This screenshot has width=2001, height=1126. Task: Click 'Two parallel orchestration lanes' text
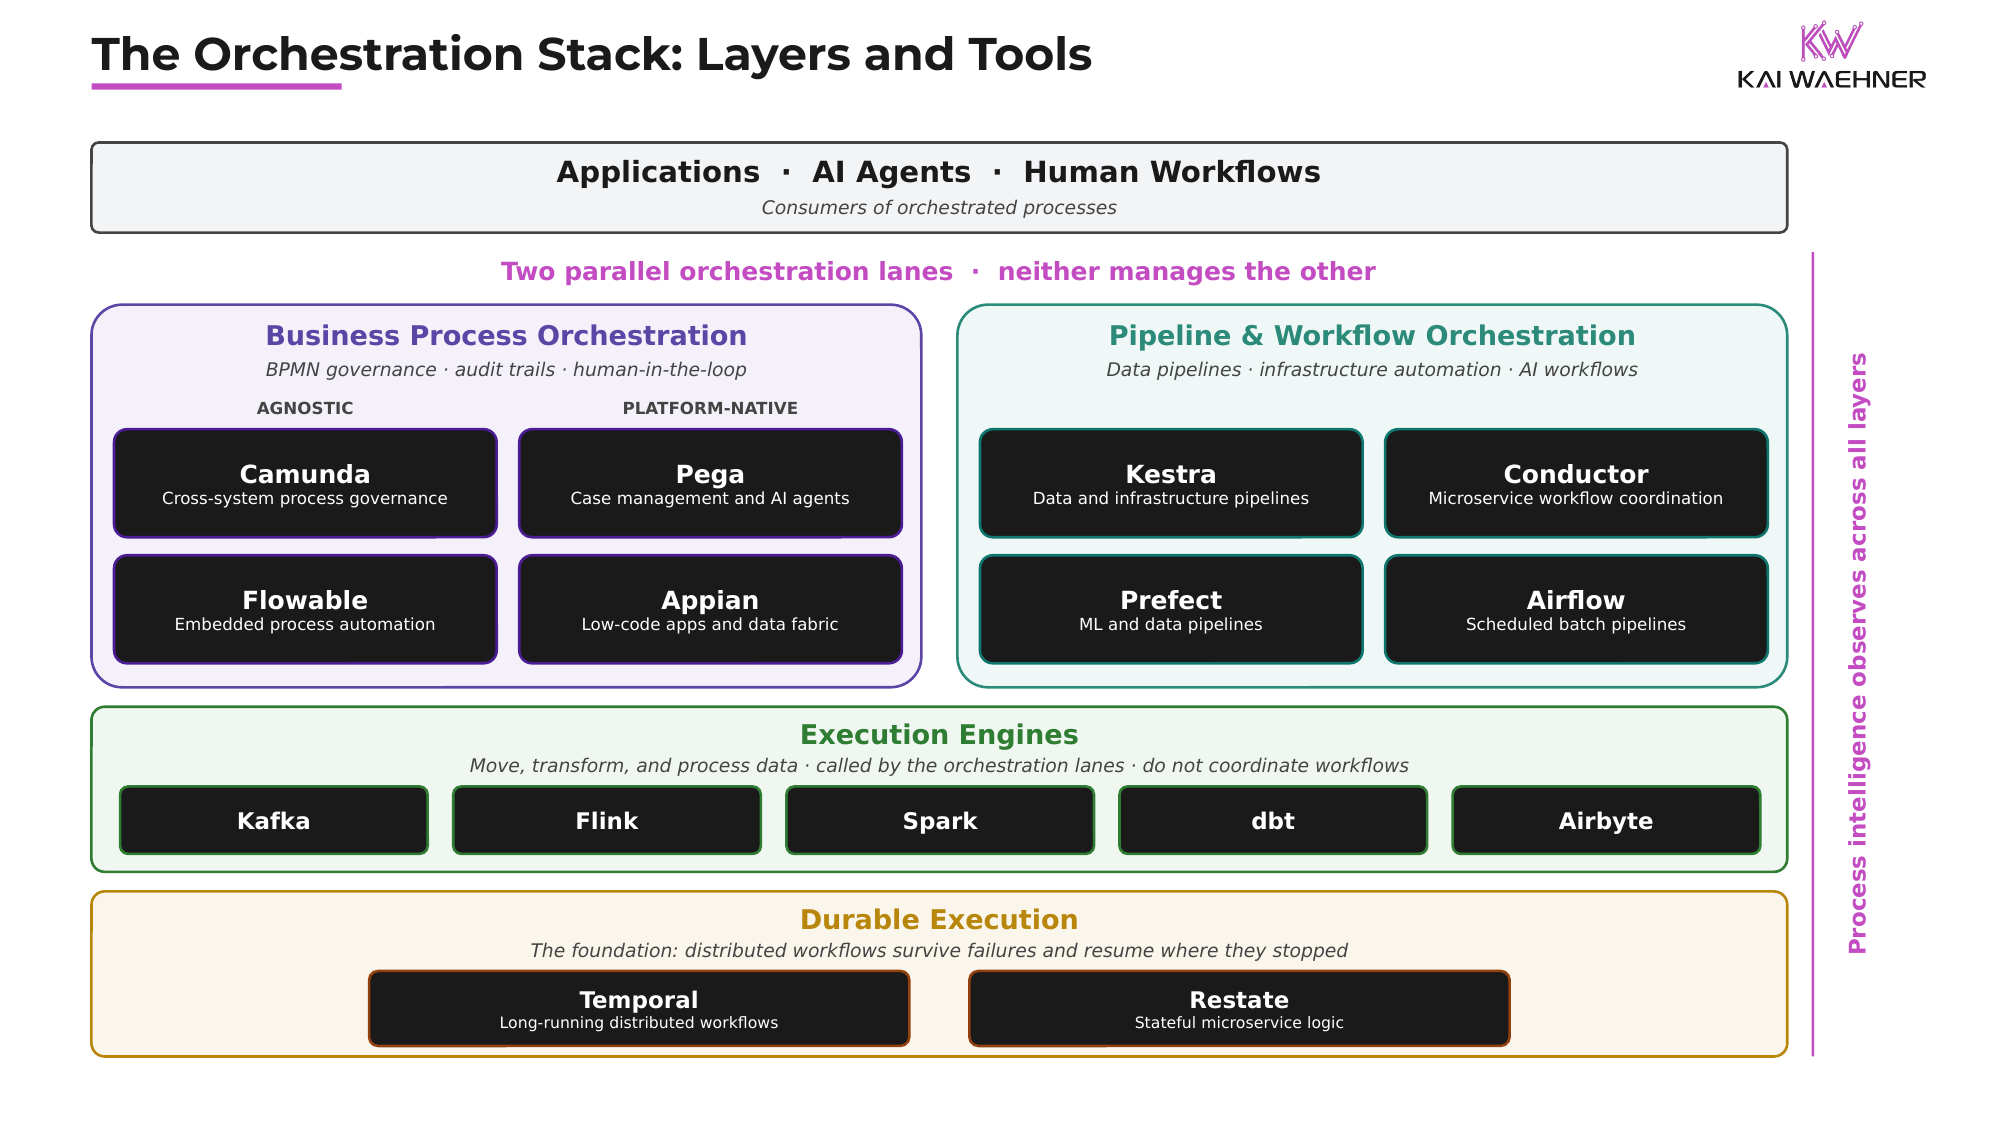pyautogui.click(x=727, y=272)
